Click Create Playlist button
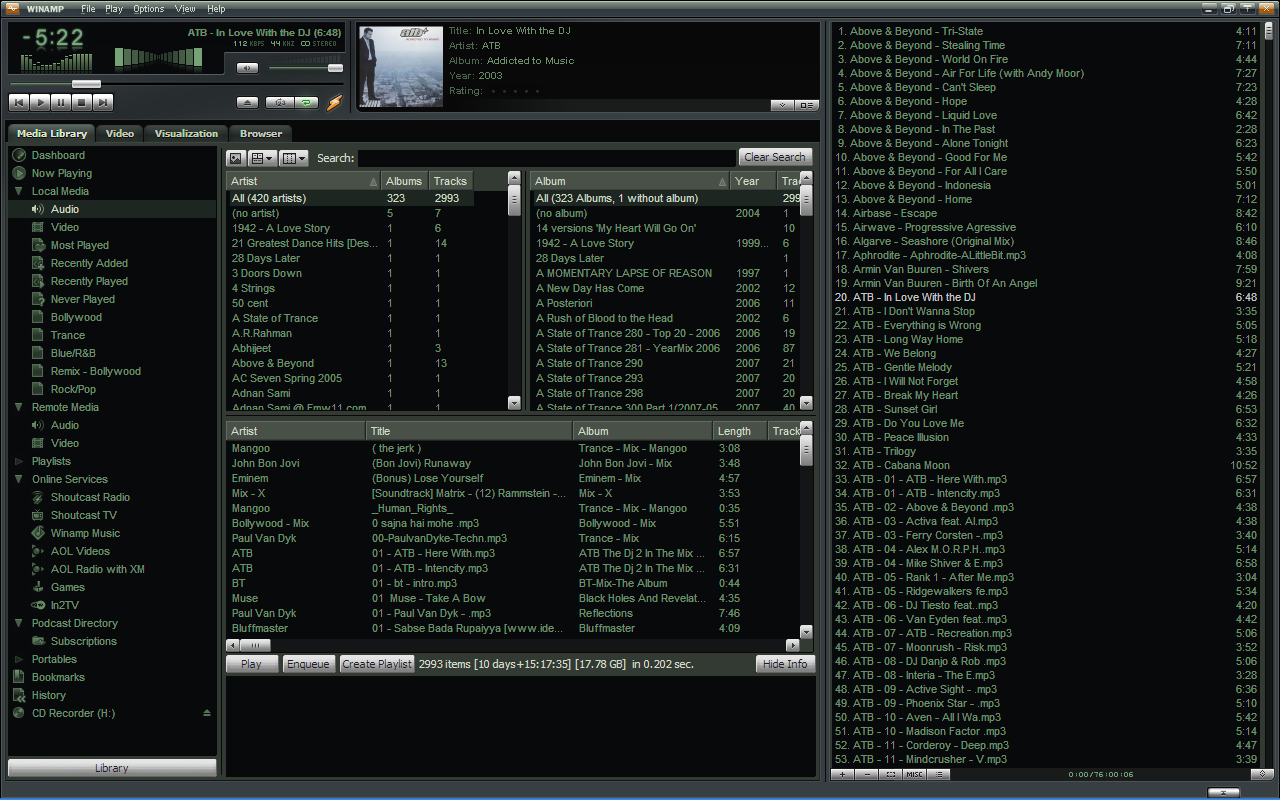The height and width of the screenshot is (800, 1280). [377, 664]
